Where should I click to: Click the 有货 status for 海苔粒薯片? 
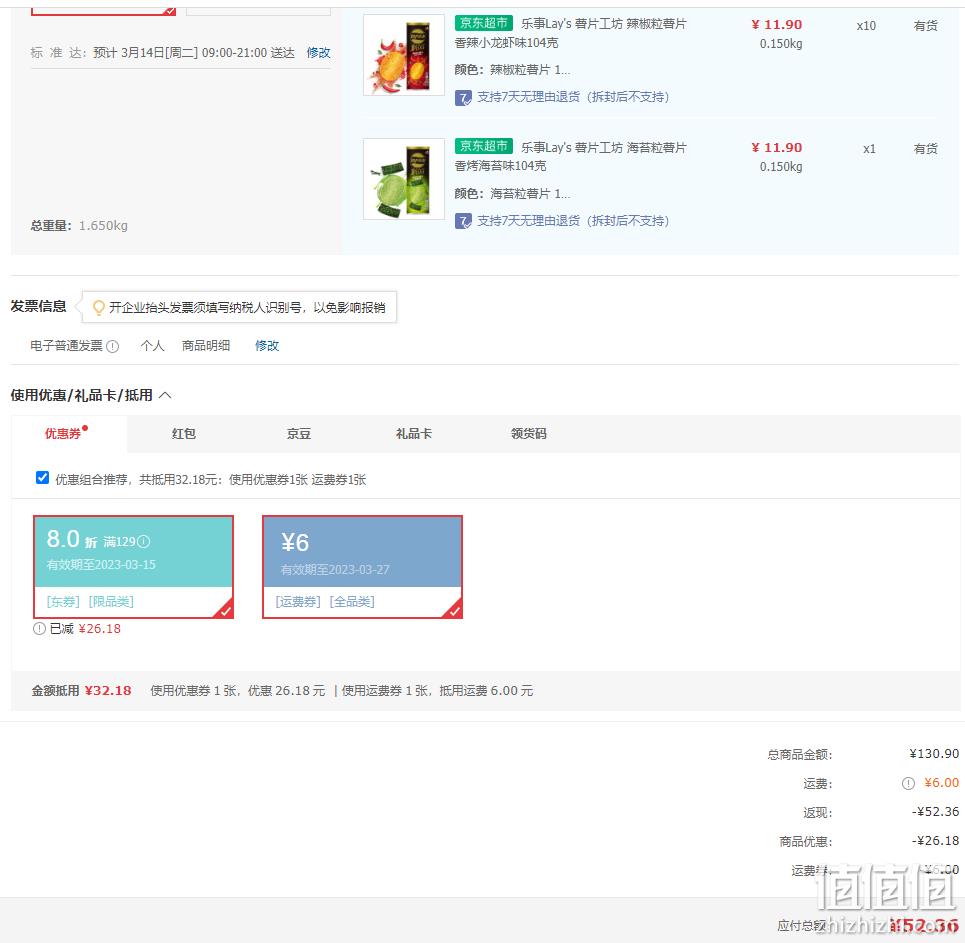click(x=926, y=149)
